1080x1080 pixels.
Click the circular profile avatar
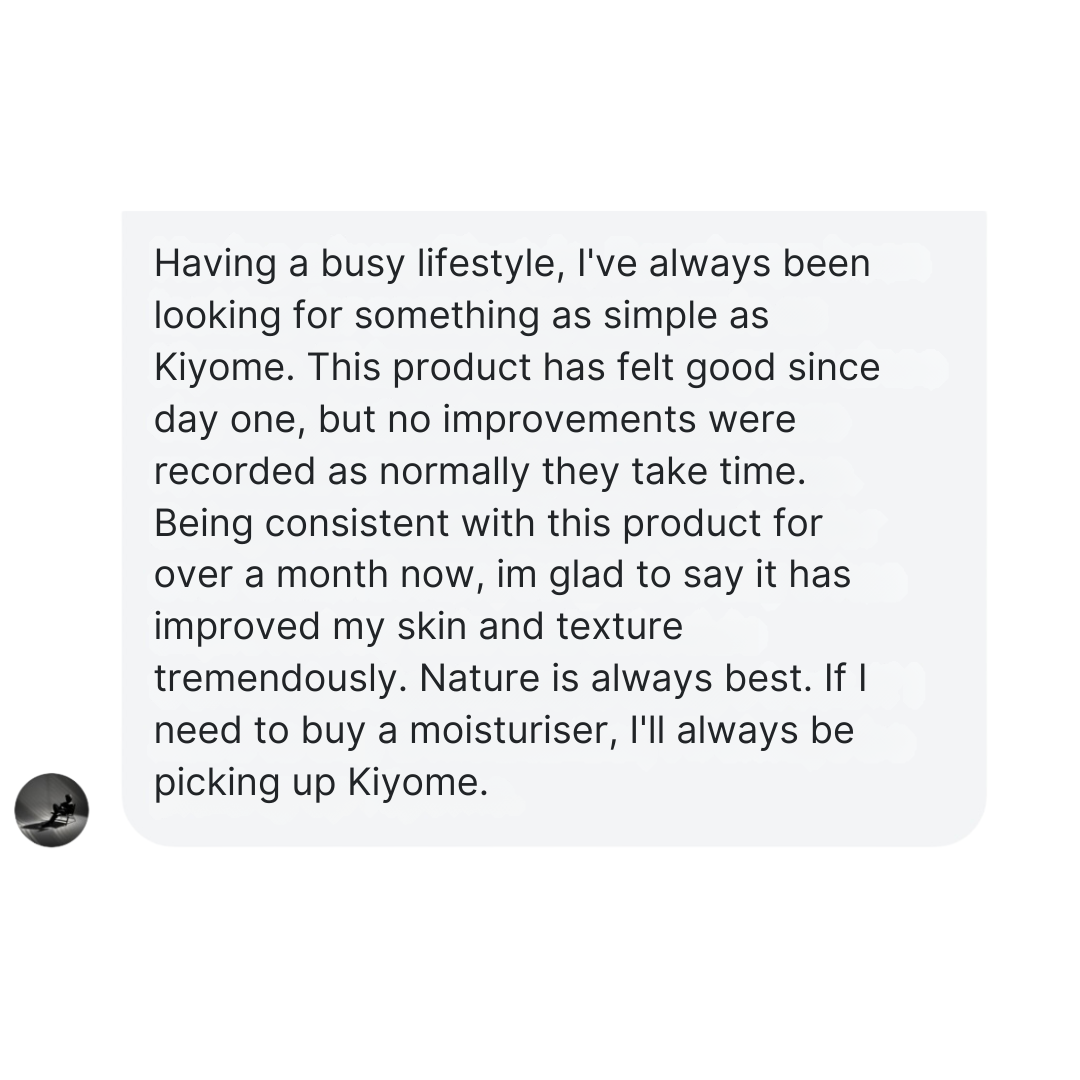52,810
